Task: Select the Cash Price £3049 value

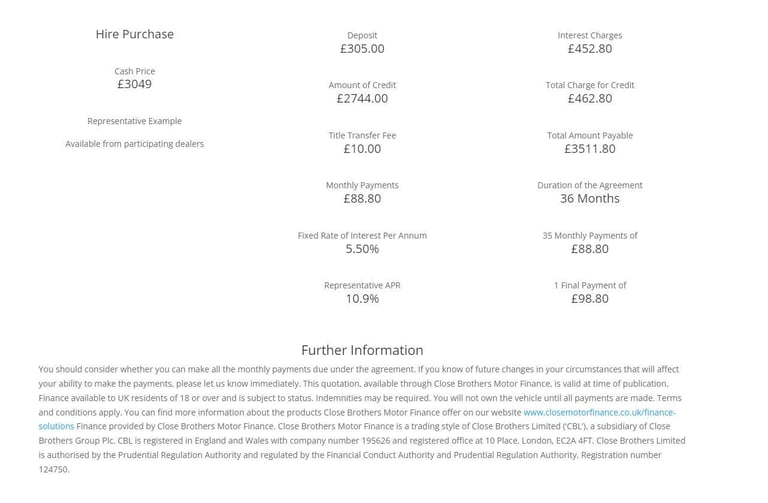Action: tap(135, 84)
